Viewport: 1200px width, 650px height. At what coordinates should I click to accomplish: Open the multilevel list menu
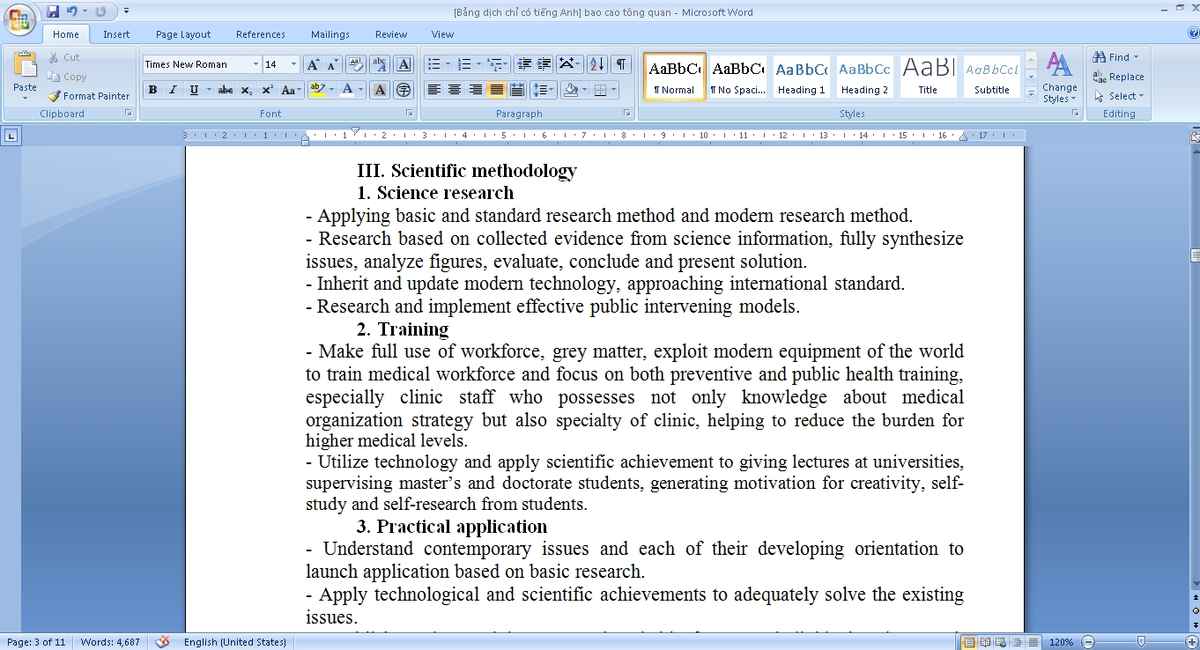pos(499,64)
